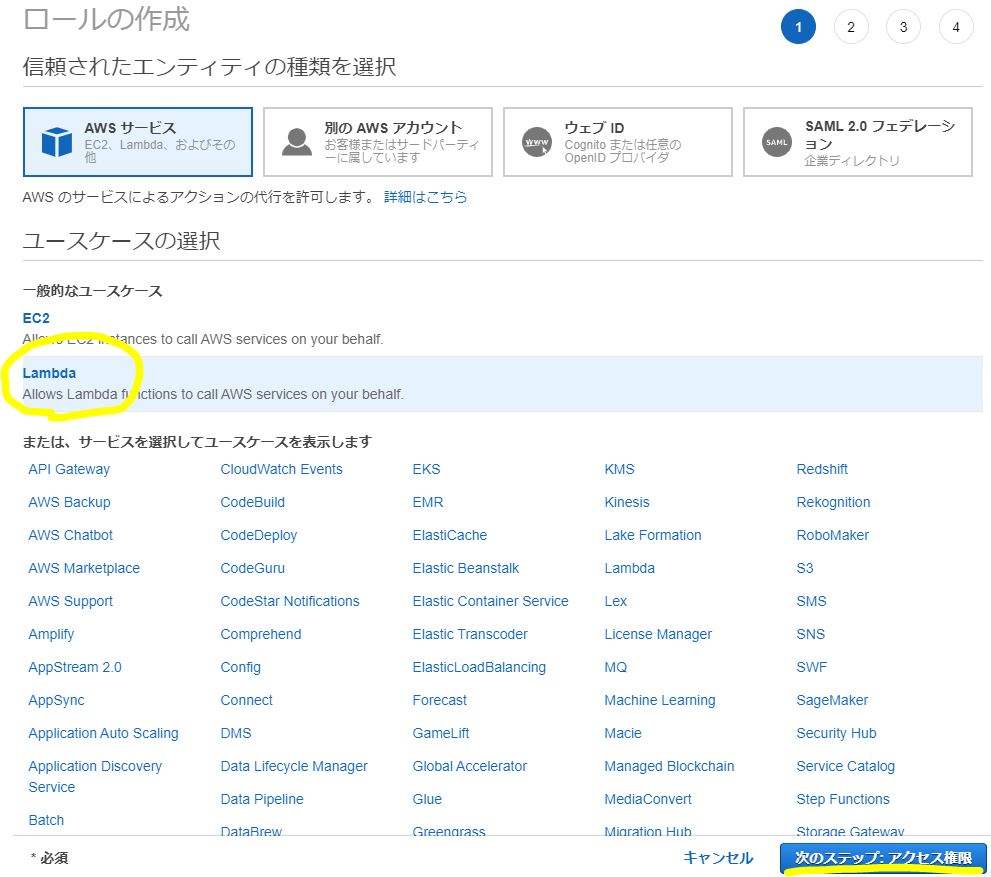Choose the ウェブ ID entity card
This screenshot has height=877, width=991.
click(x=618, y=142)
